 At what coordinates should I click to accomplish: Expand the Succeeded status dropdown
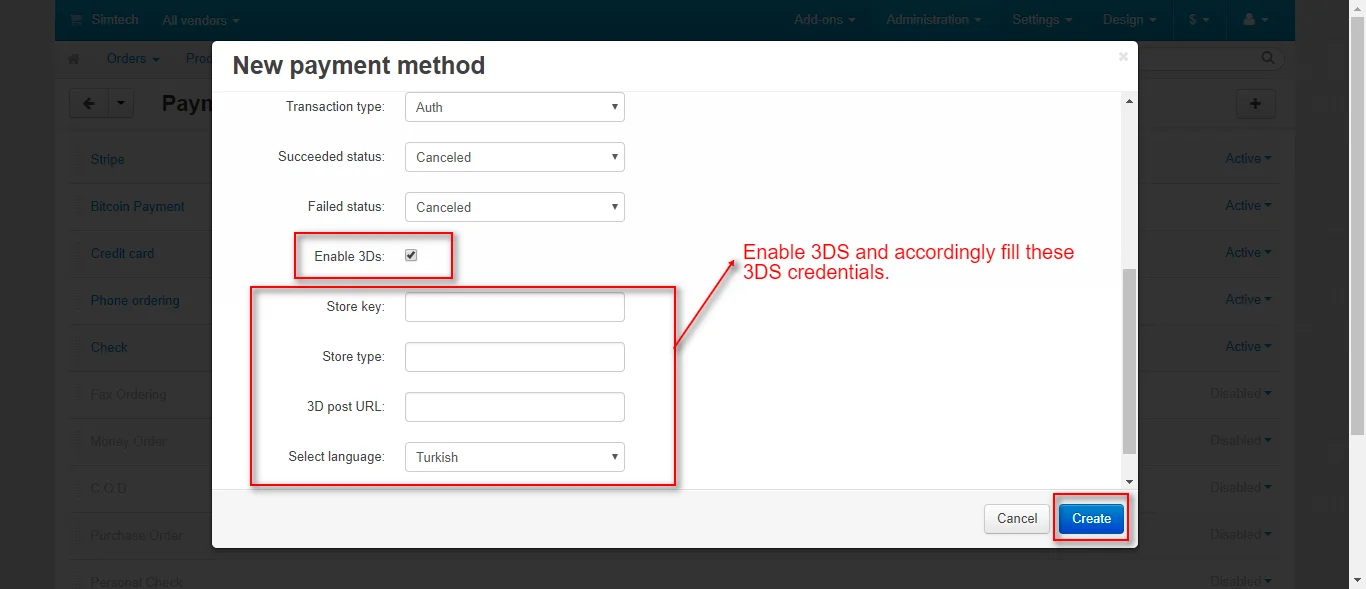tap(514, 157)
